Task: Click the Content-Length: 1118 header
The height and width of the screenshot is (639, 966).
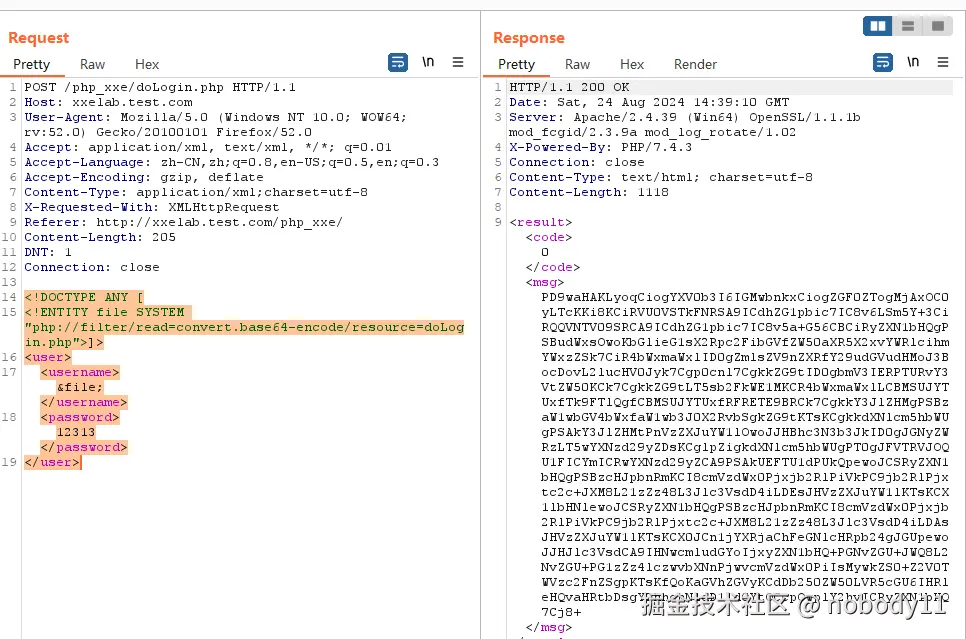Action: pyautogui.click(x=588, y=192)
